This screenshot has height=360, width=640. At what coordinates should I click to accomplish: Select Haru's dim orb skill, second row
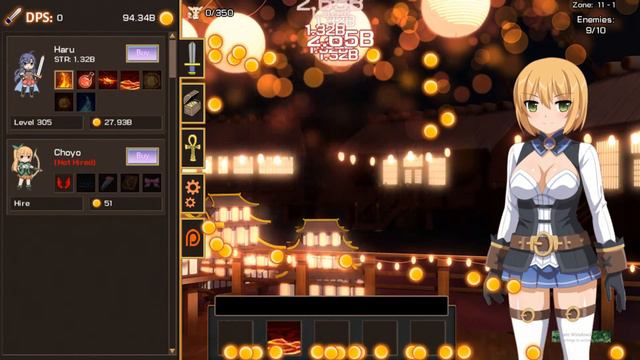click(64, 102)
